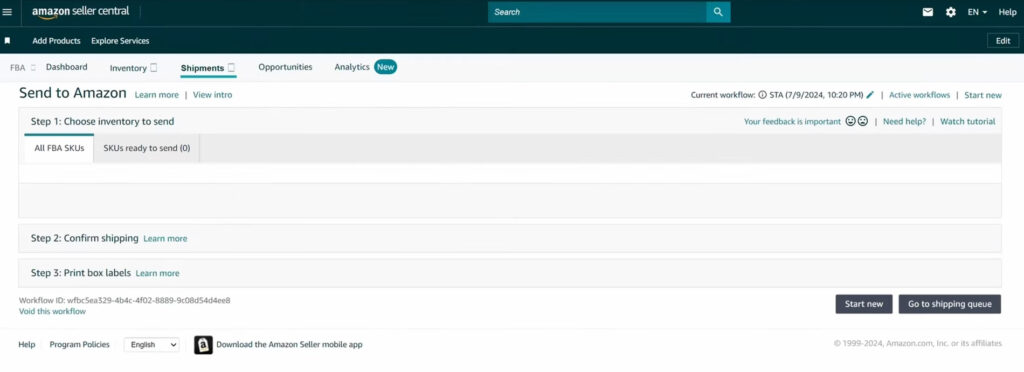Click Start new link near workflow header
This screenshot has height=372, width=1024.
click(983, 95)
